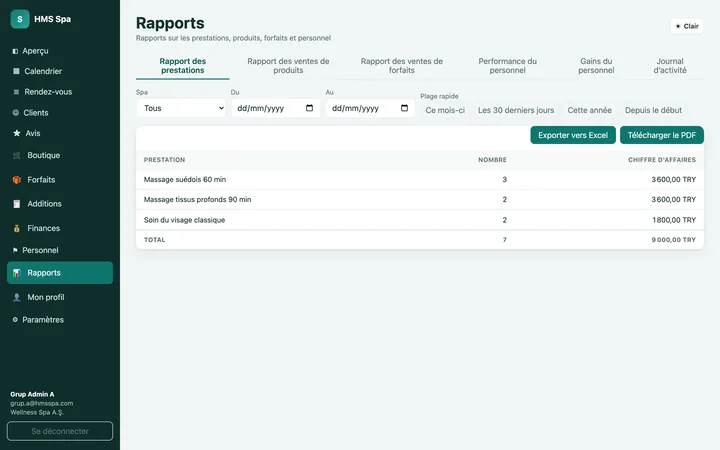Click the Aperçu sidebar icon
Screen dimensions: 720x450
[15, 51]
